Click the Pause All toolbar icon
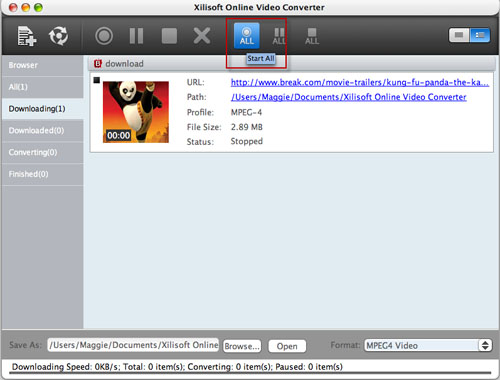500x380 pixels. coord(279,36)
